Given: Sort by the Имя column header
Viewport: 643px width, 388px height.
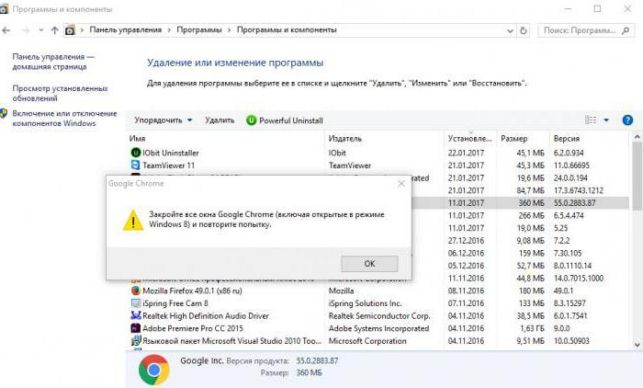Looking at the screenshot, I should 225,139.
